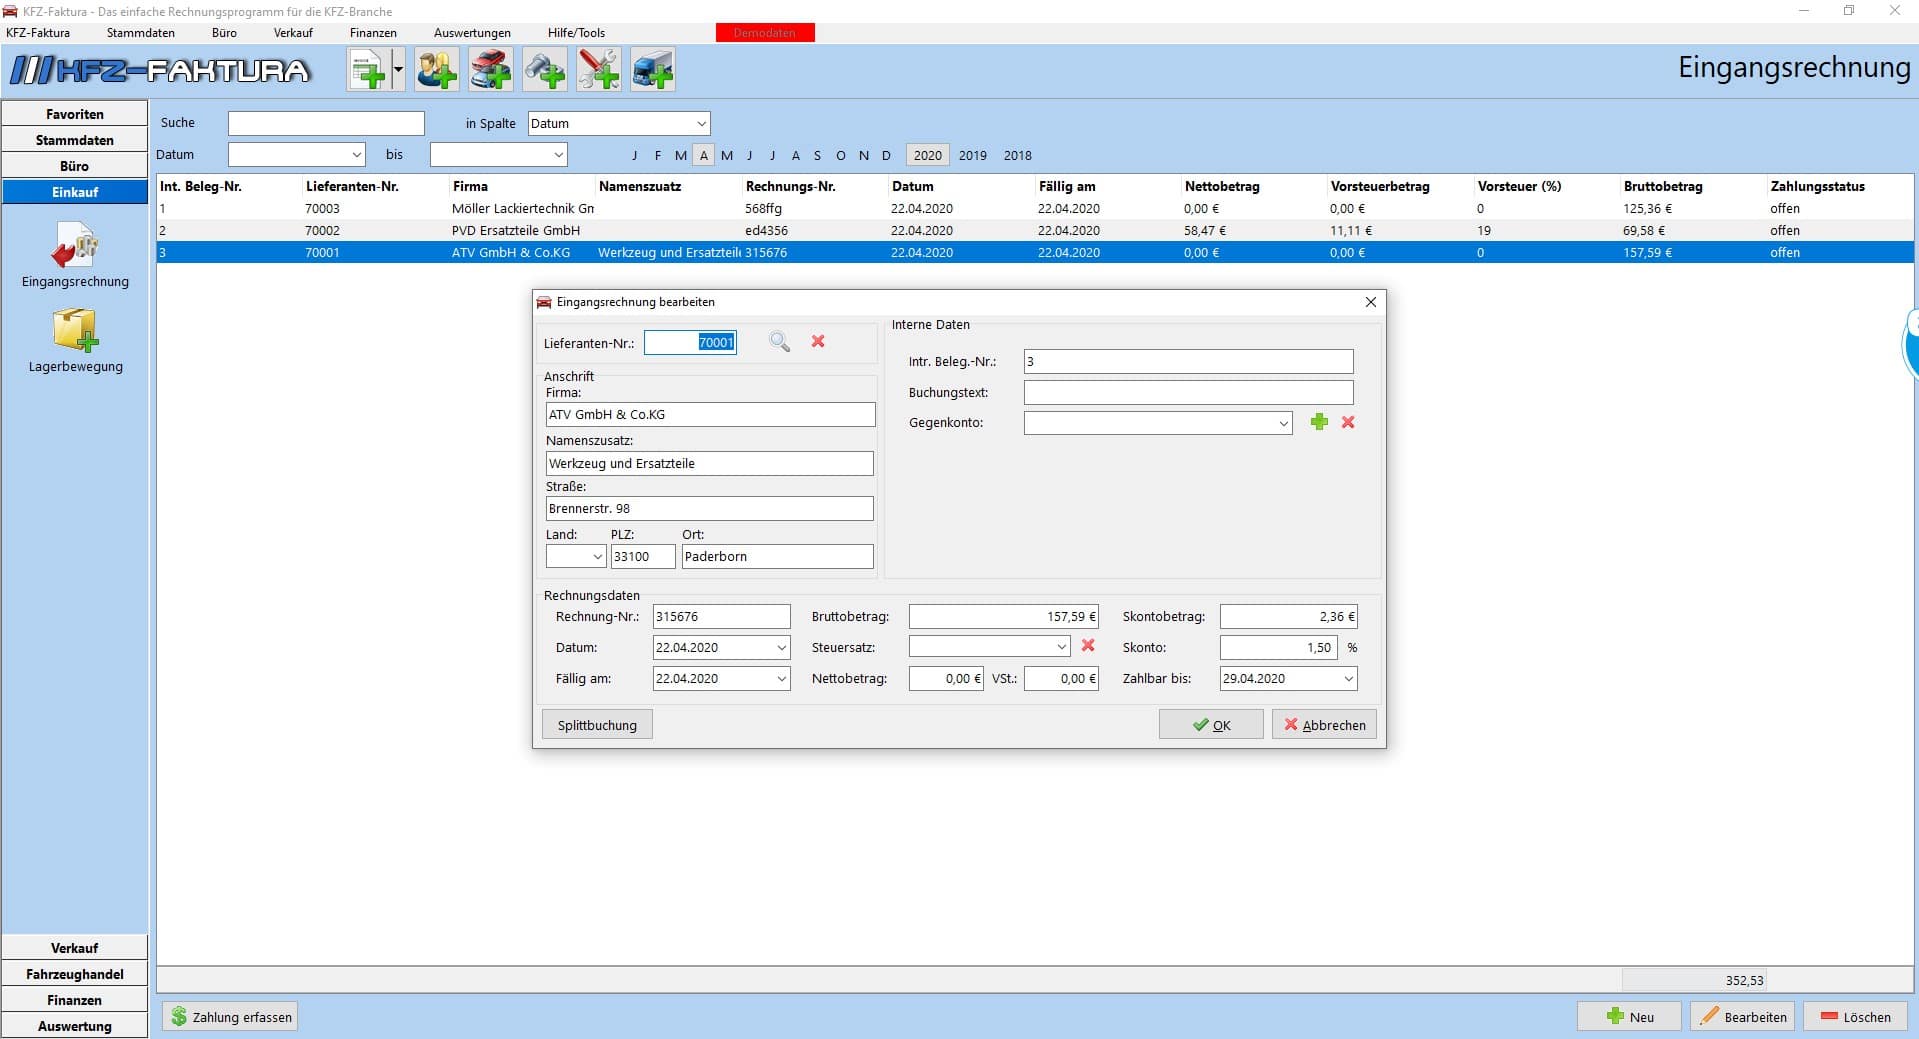Open the Stammdaten menu in the menu bar
1919x1039 pixels.
click(141, 33)
